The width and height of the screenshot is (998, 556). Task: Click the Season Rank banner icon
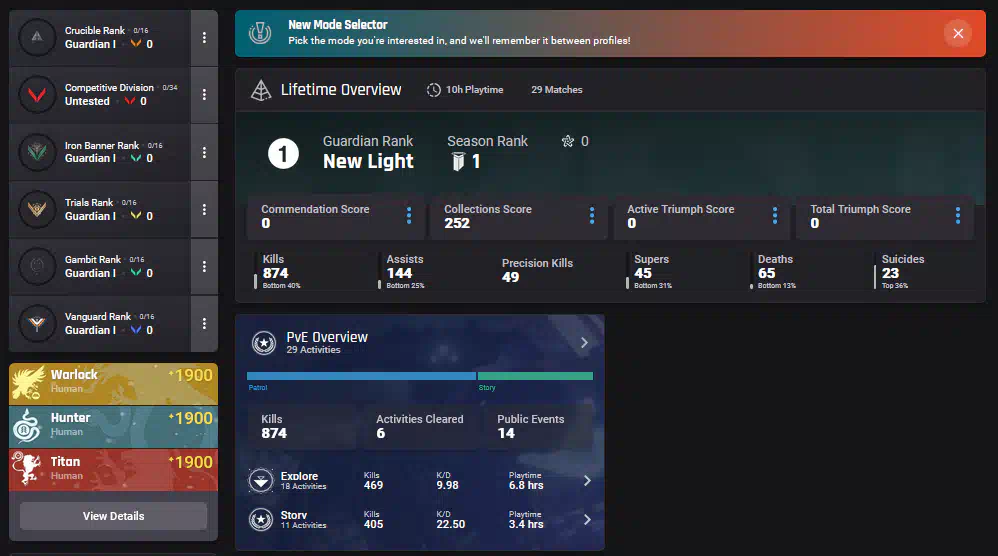(458, 162)
